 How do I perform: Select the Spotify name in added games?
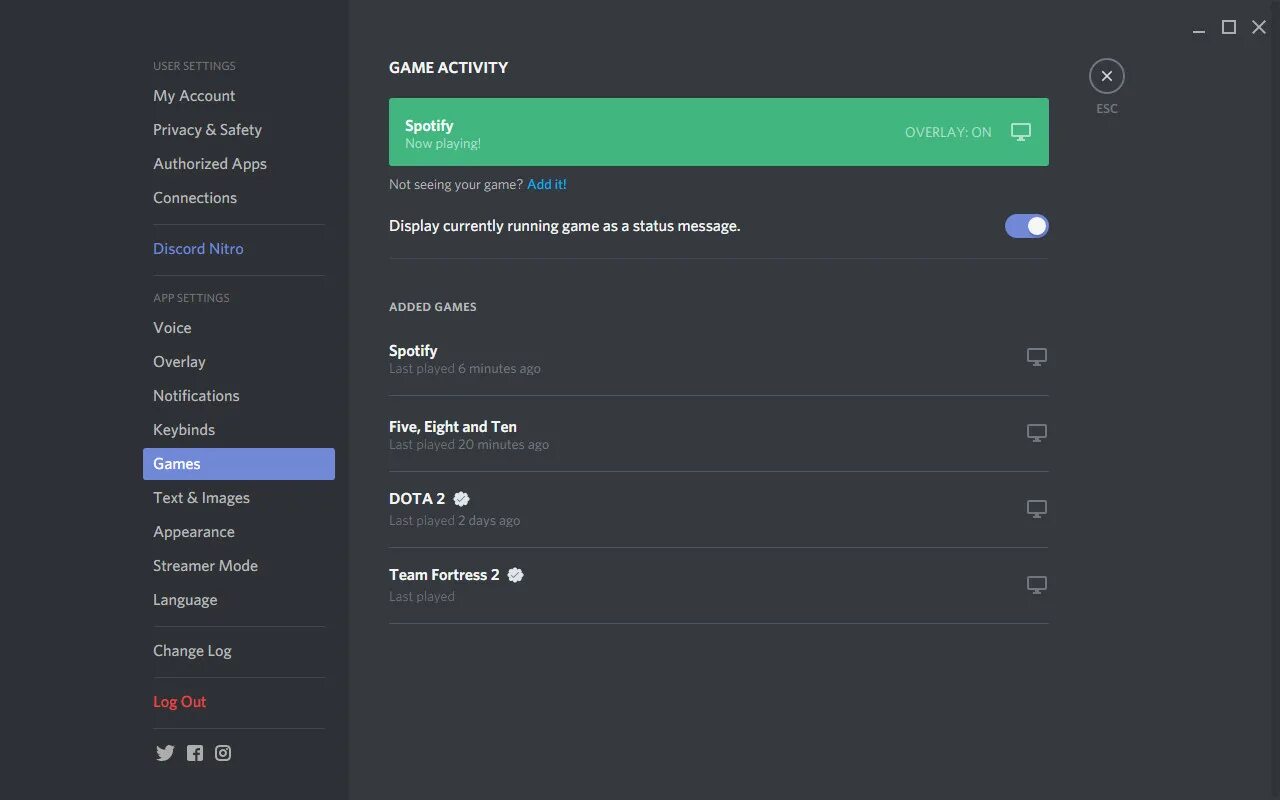pyautogui.click(x=413, y=351)
